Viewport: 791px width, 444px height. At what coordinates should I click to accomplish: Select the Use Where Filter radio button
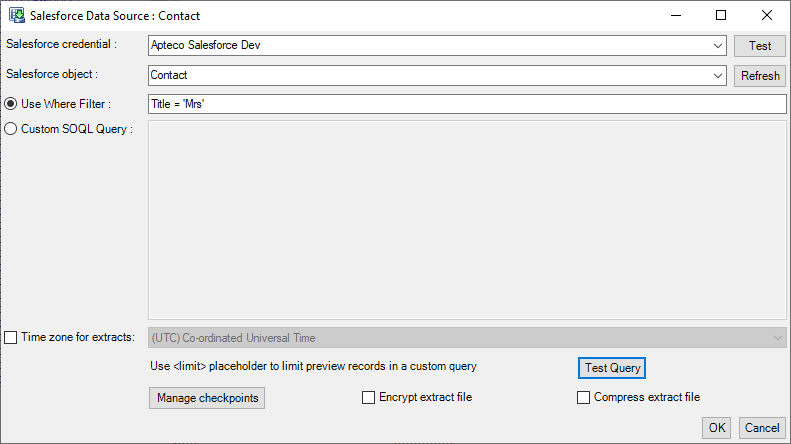[x=11, y=104]
